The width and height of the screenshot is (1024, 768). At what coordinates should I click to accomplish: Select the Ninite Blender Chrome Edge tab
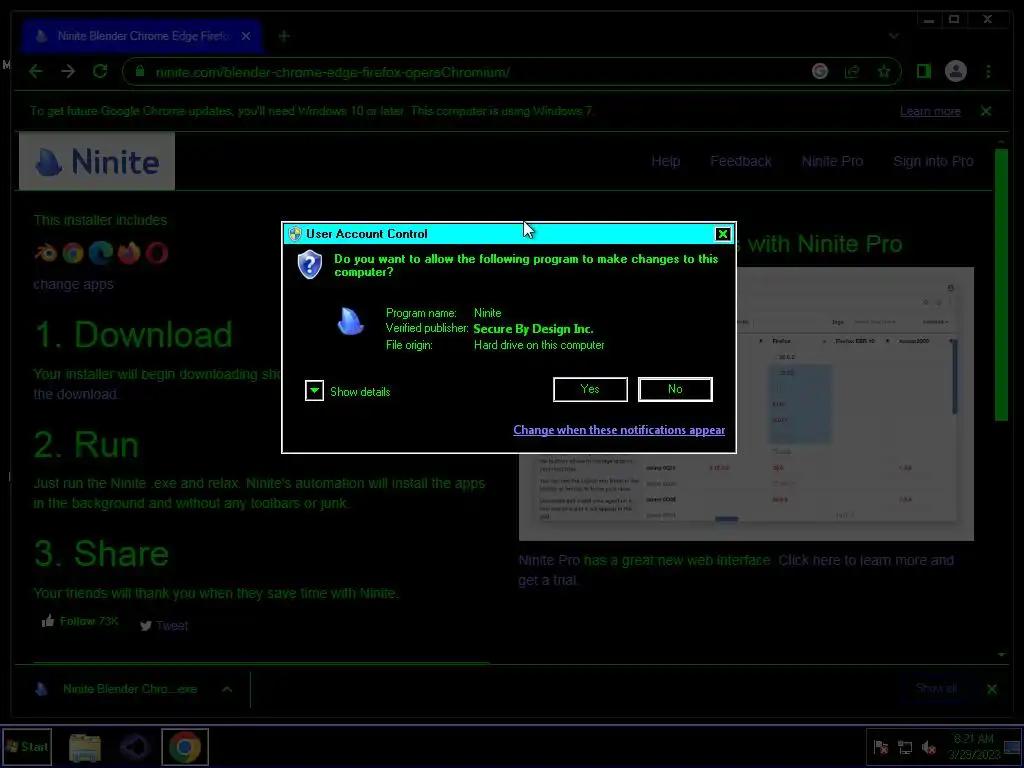pos(140,36)
